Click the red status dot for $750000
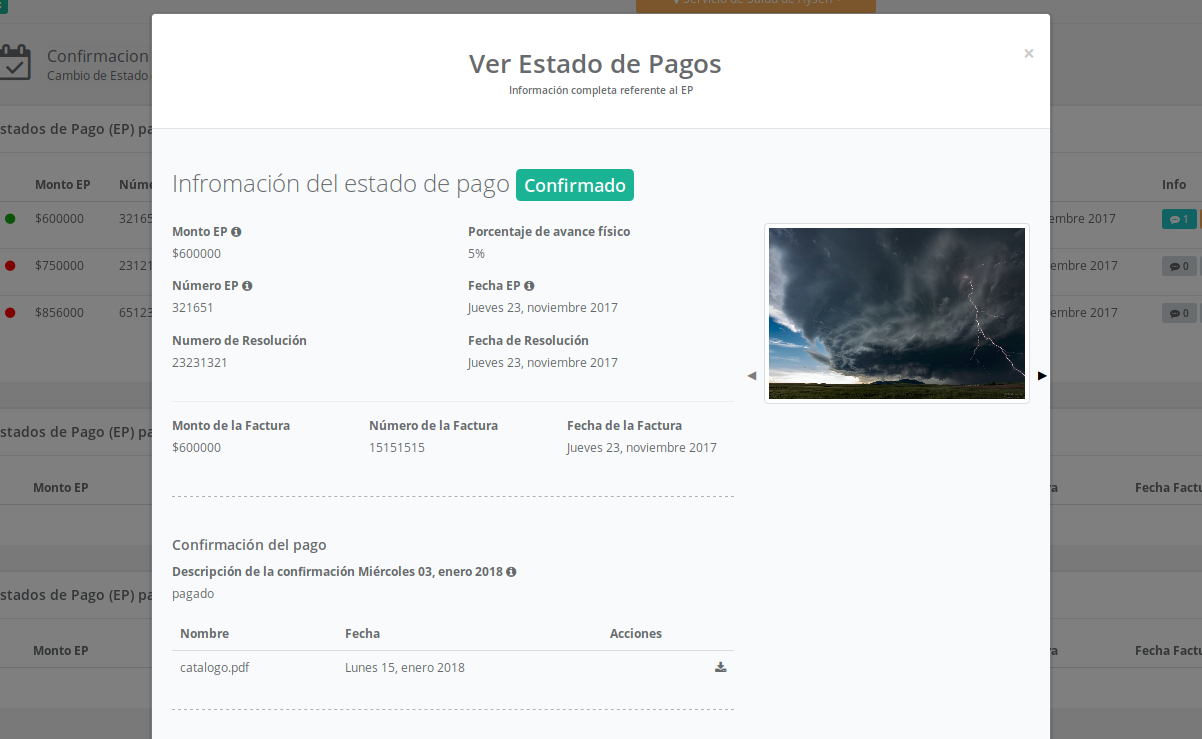 click(x=10, y=266)
